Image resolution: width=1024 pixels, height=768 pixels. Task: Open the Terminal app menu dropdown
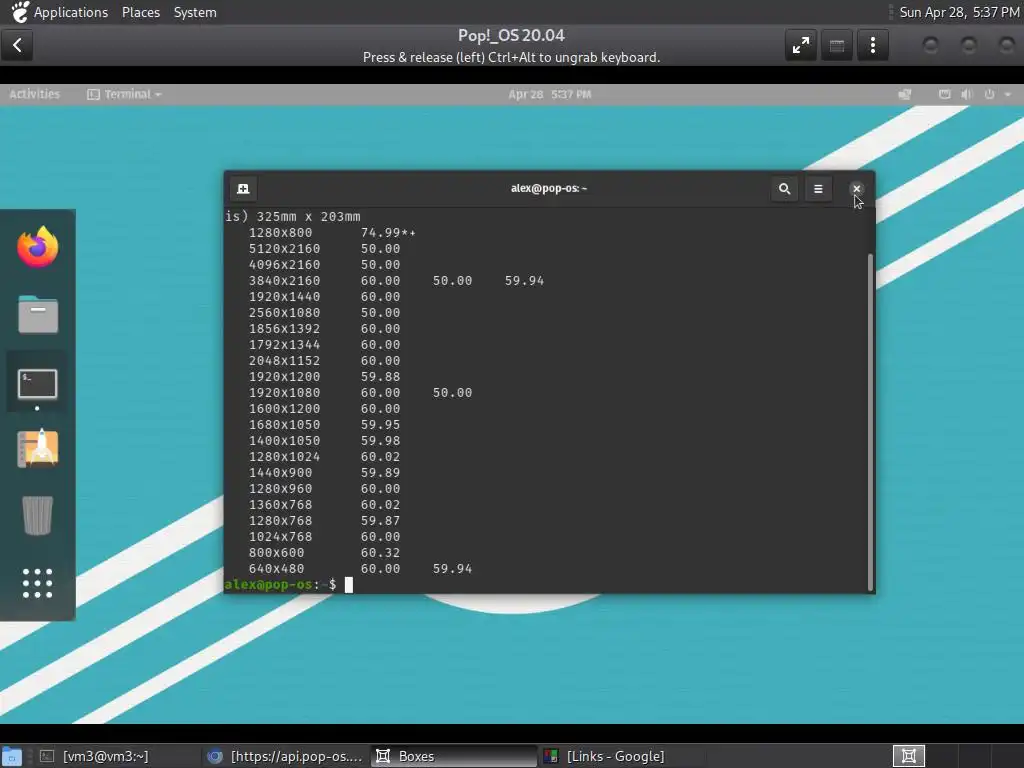(124, 94)
